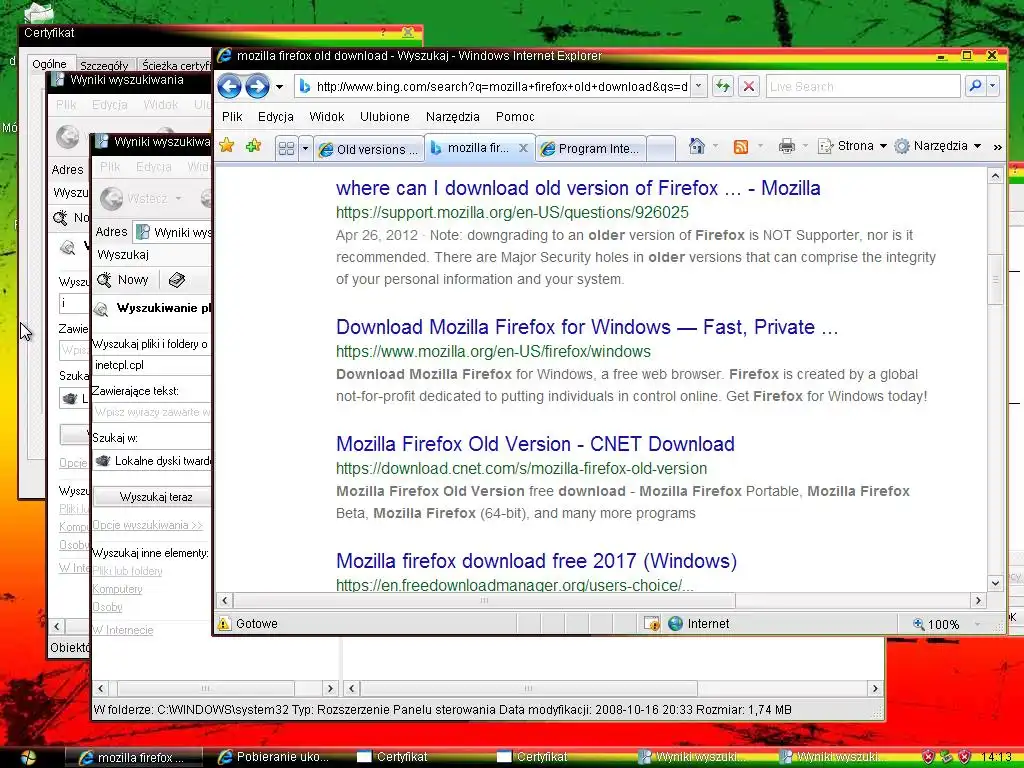This screenshot has width=1024, height=768.
Task: Click the Home page icon
Action: point(696,146)
